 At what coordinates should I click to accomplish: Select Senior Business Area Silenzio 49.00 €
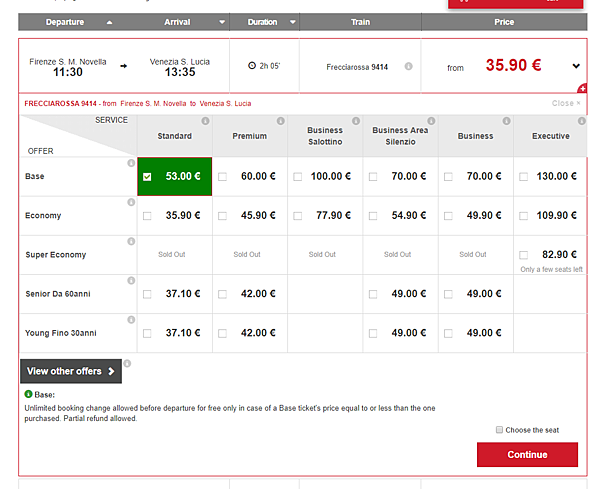point(373,294)
